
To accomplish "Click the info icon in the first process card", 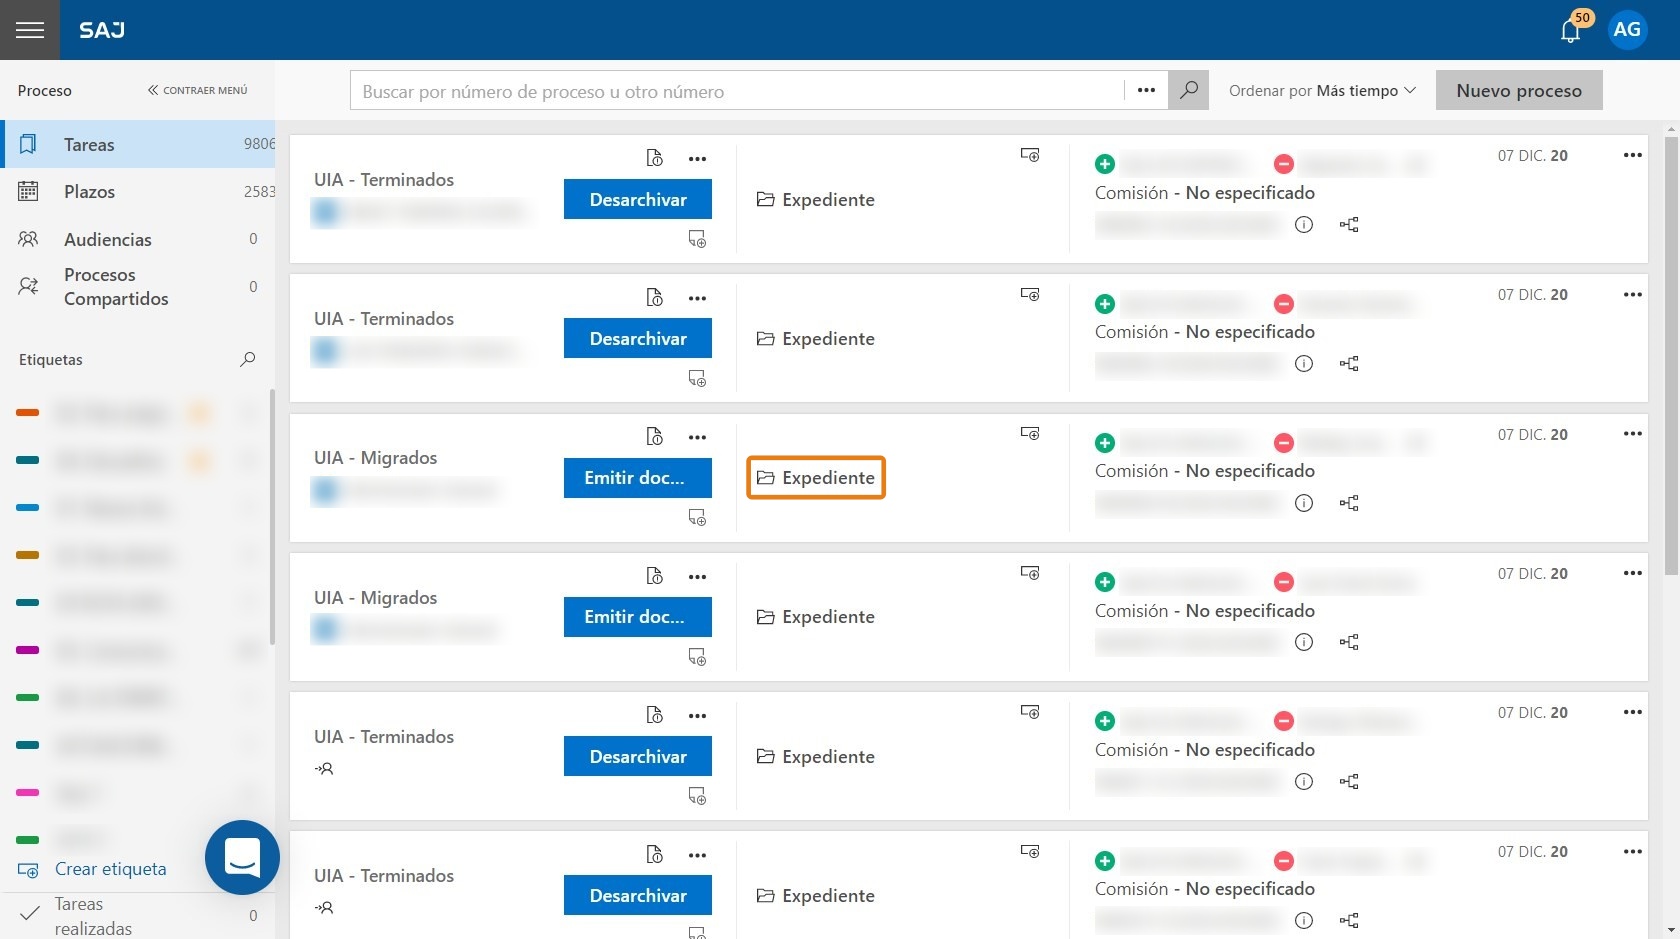I will (1304, 224).
